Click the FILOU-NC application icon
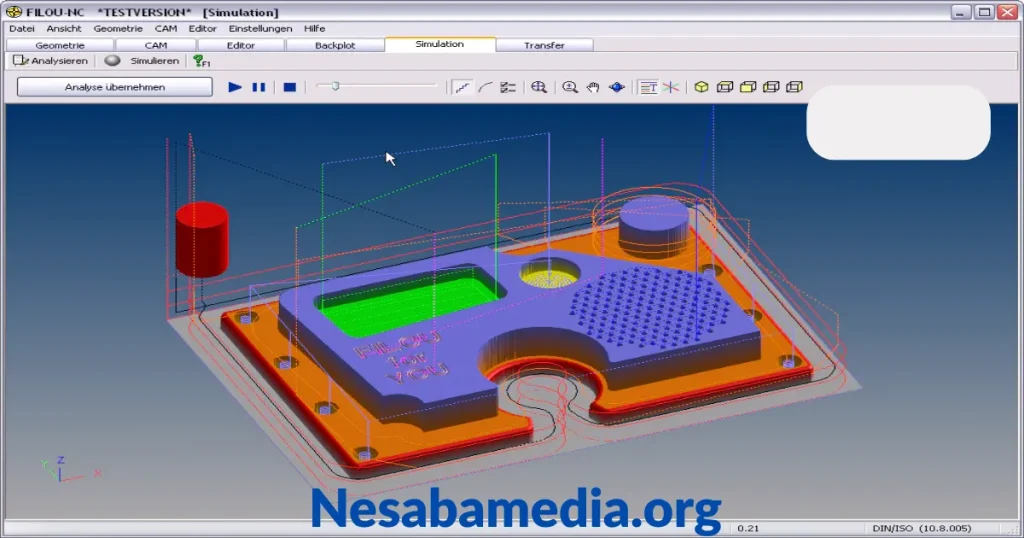Image resolution: width=1024 pixels, height=538 pixels. coord(13,12)
